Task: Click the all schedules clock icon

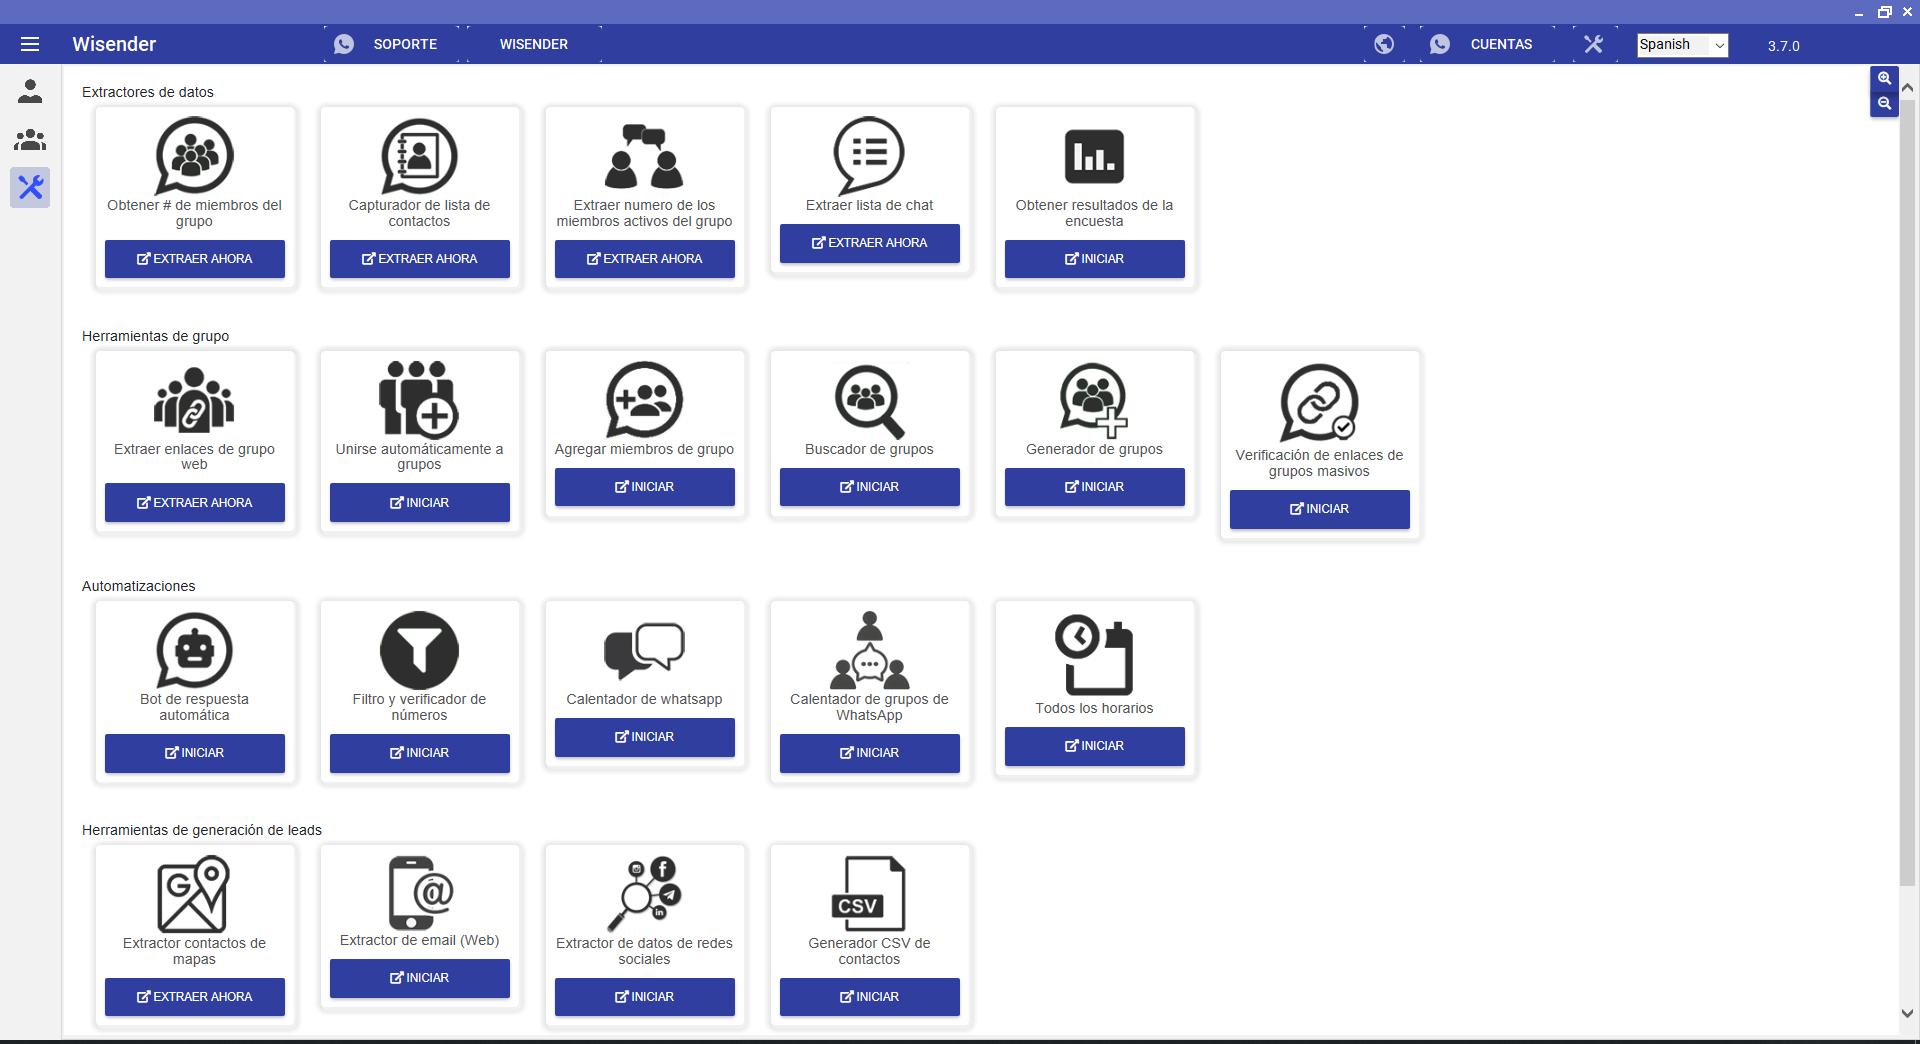Action: pos(1094,655)
